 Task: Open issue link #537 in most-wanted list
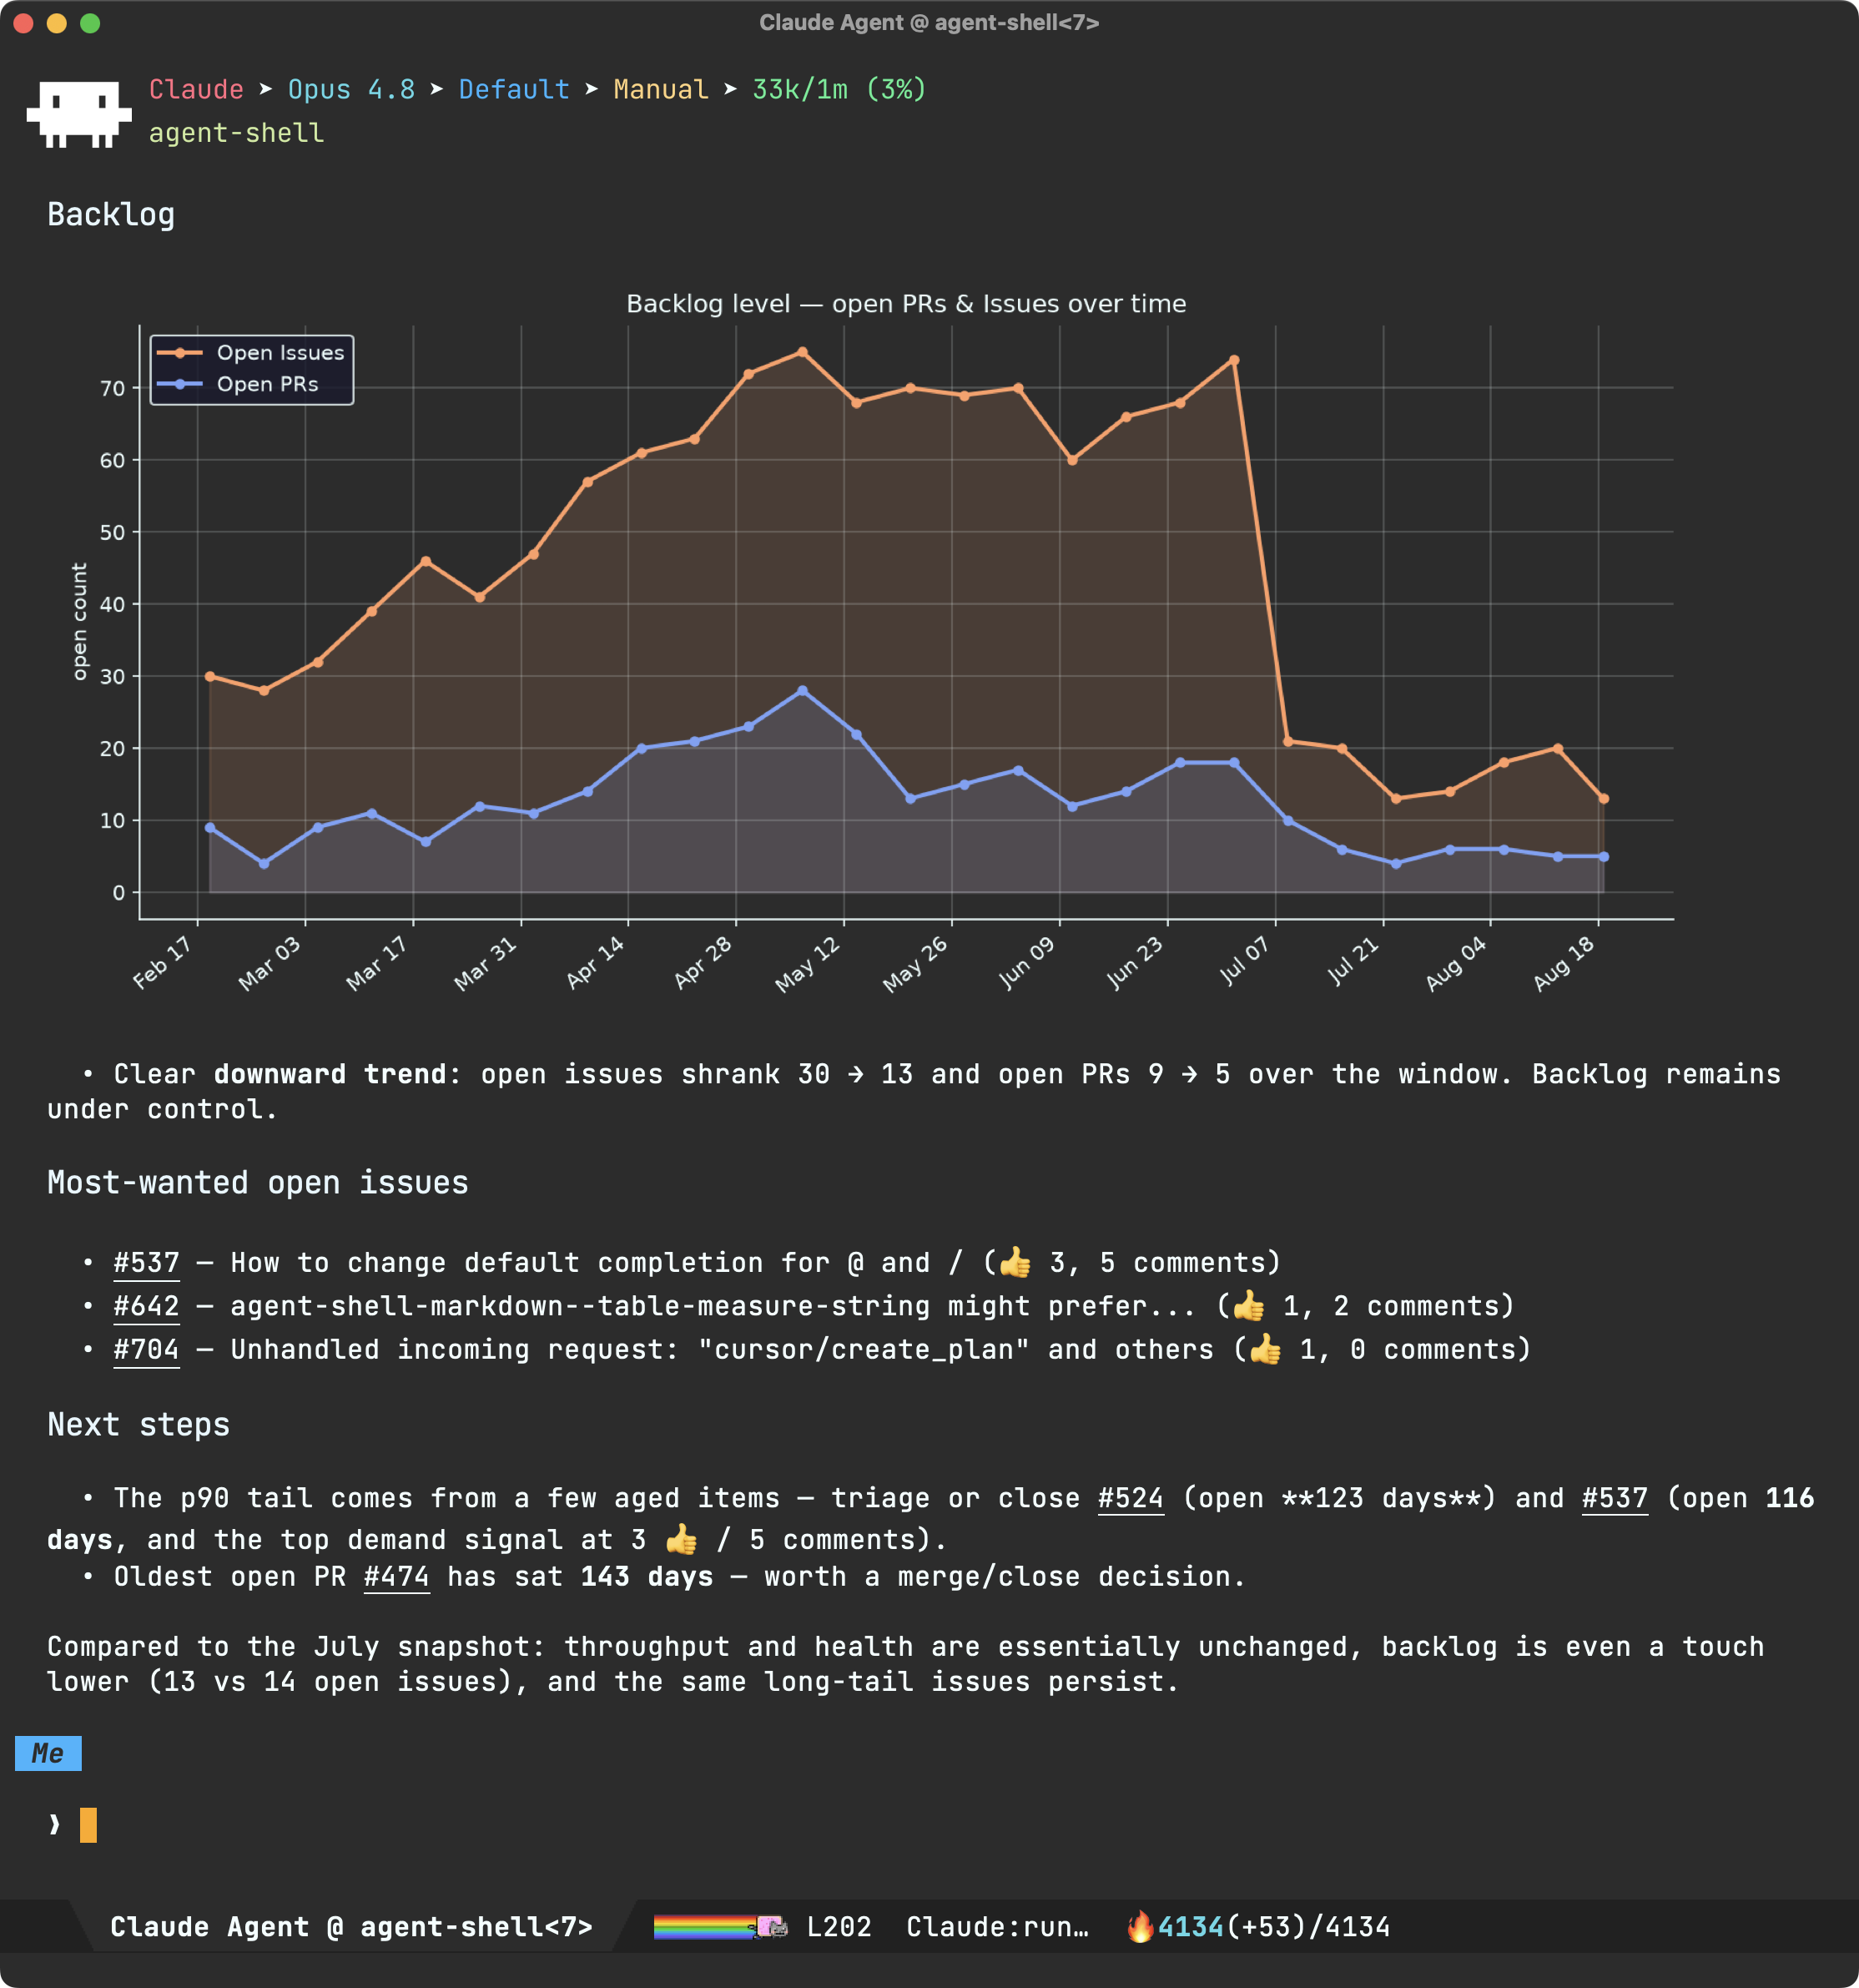(x=146, y=1263)
